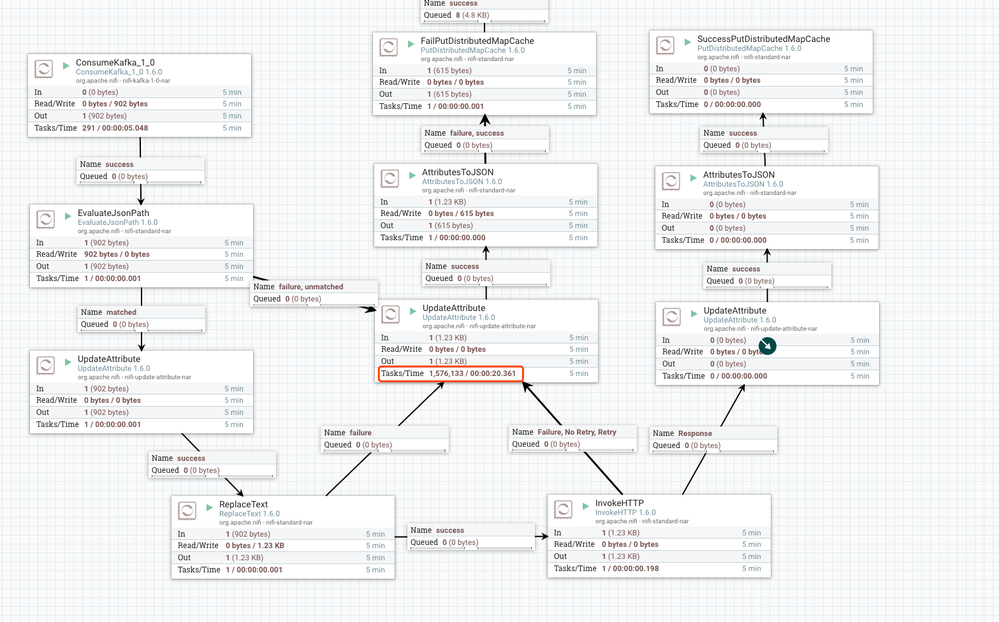The width and height of the screenshot is (999, 622).
Task: Click the green play indicator on ReplaceText
Action: tap(210, 507)
